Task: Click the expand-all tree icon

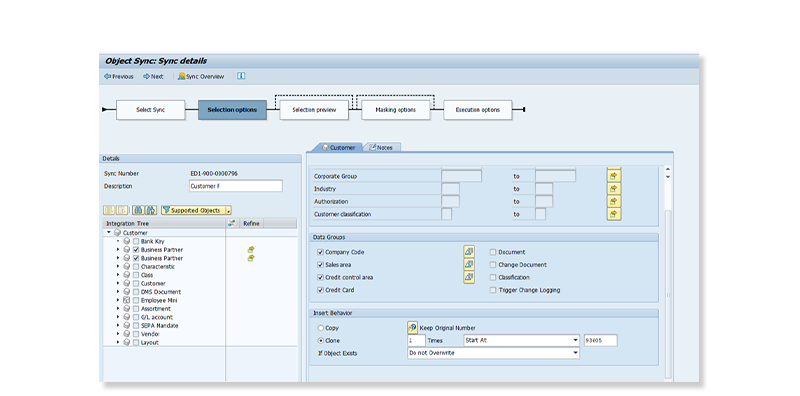Action: point(109,210)
